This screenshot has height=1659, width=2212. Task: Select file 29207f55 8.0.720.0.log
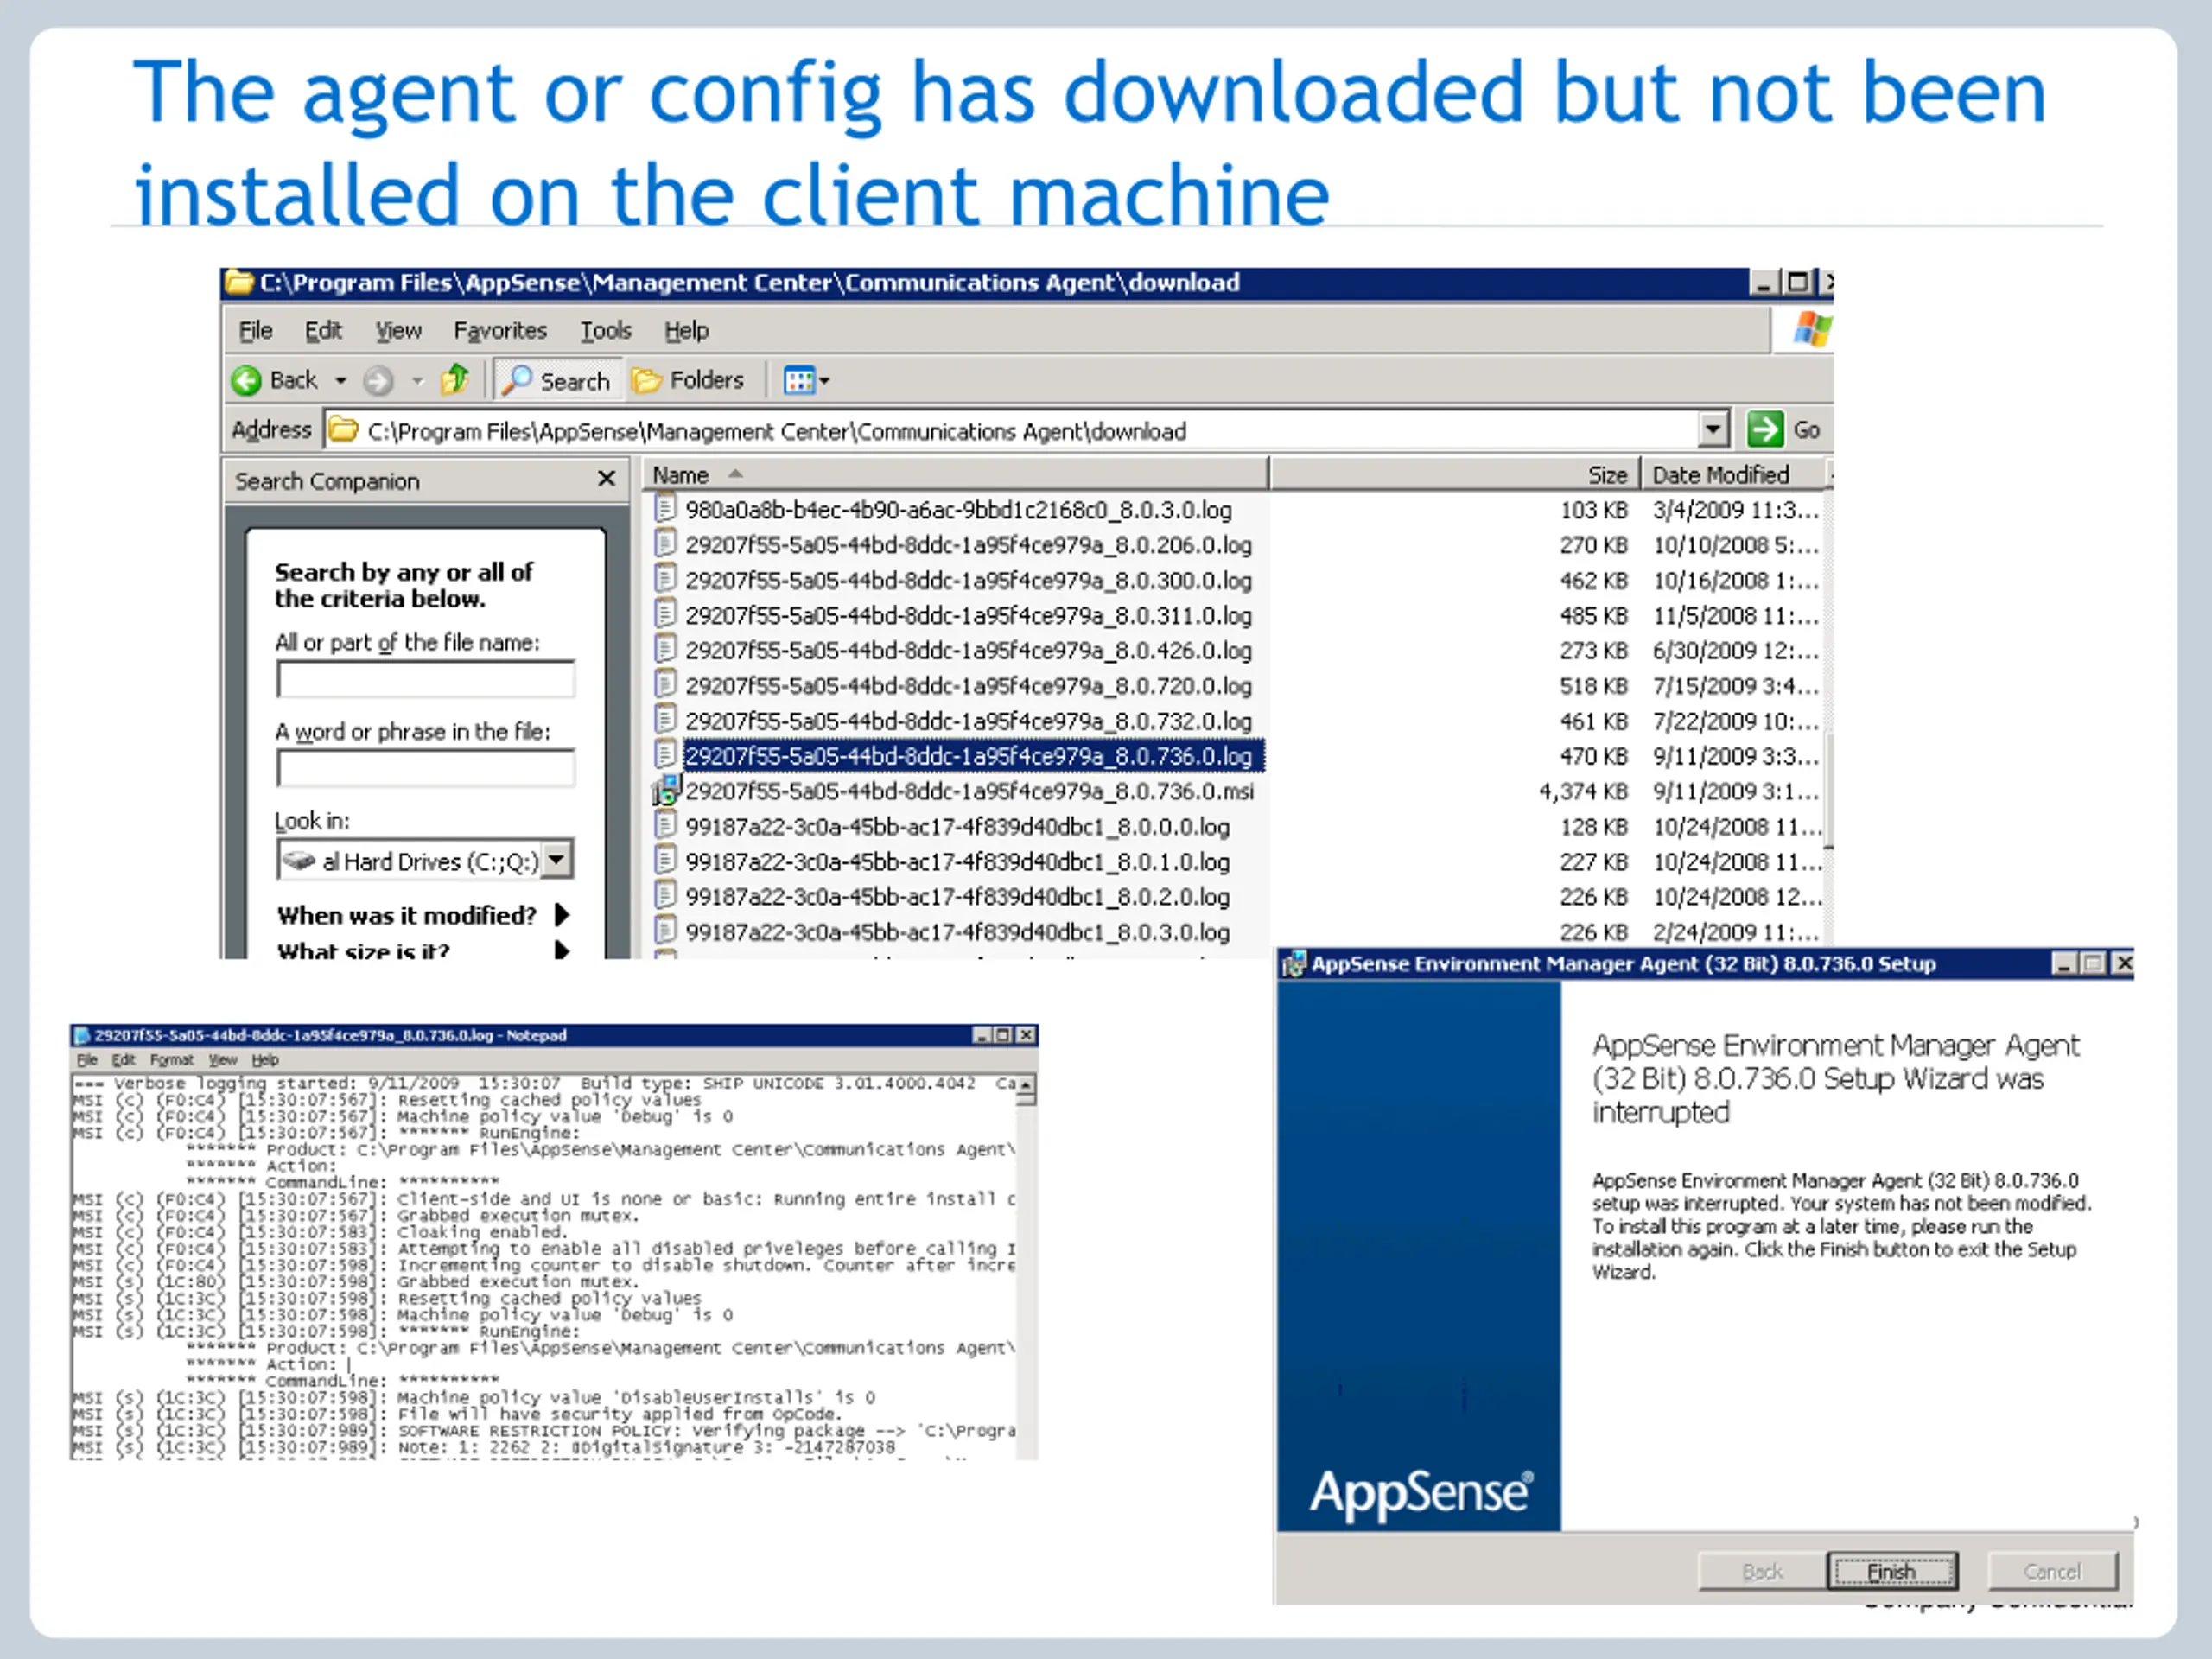[x=968, y=685]
